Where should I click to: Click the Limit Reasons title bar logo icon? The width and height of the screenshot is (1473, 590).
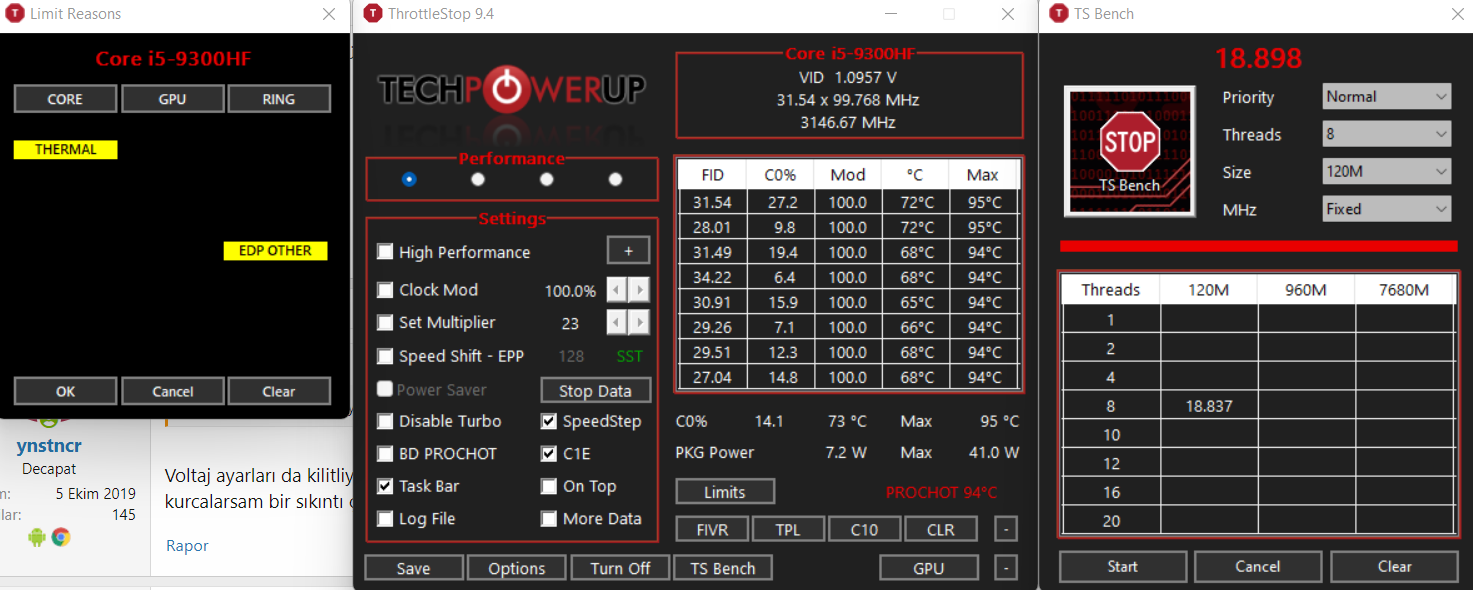15,14
